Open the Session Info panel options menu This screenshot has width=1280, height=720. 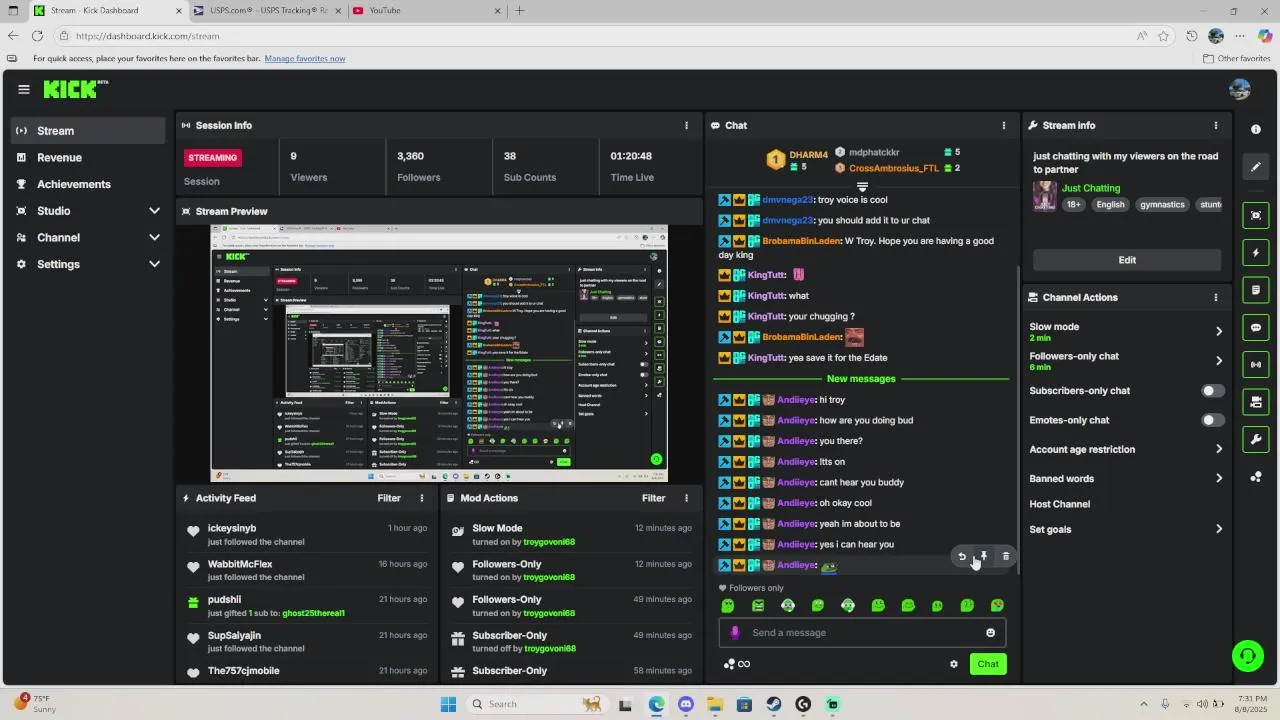point(686,125)
